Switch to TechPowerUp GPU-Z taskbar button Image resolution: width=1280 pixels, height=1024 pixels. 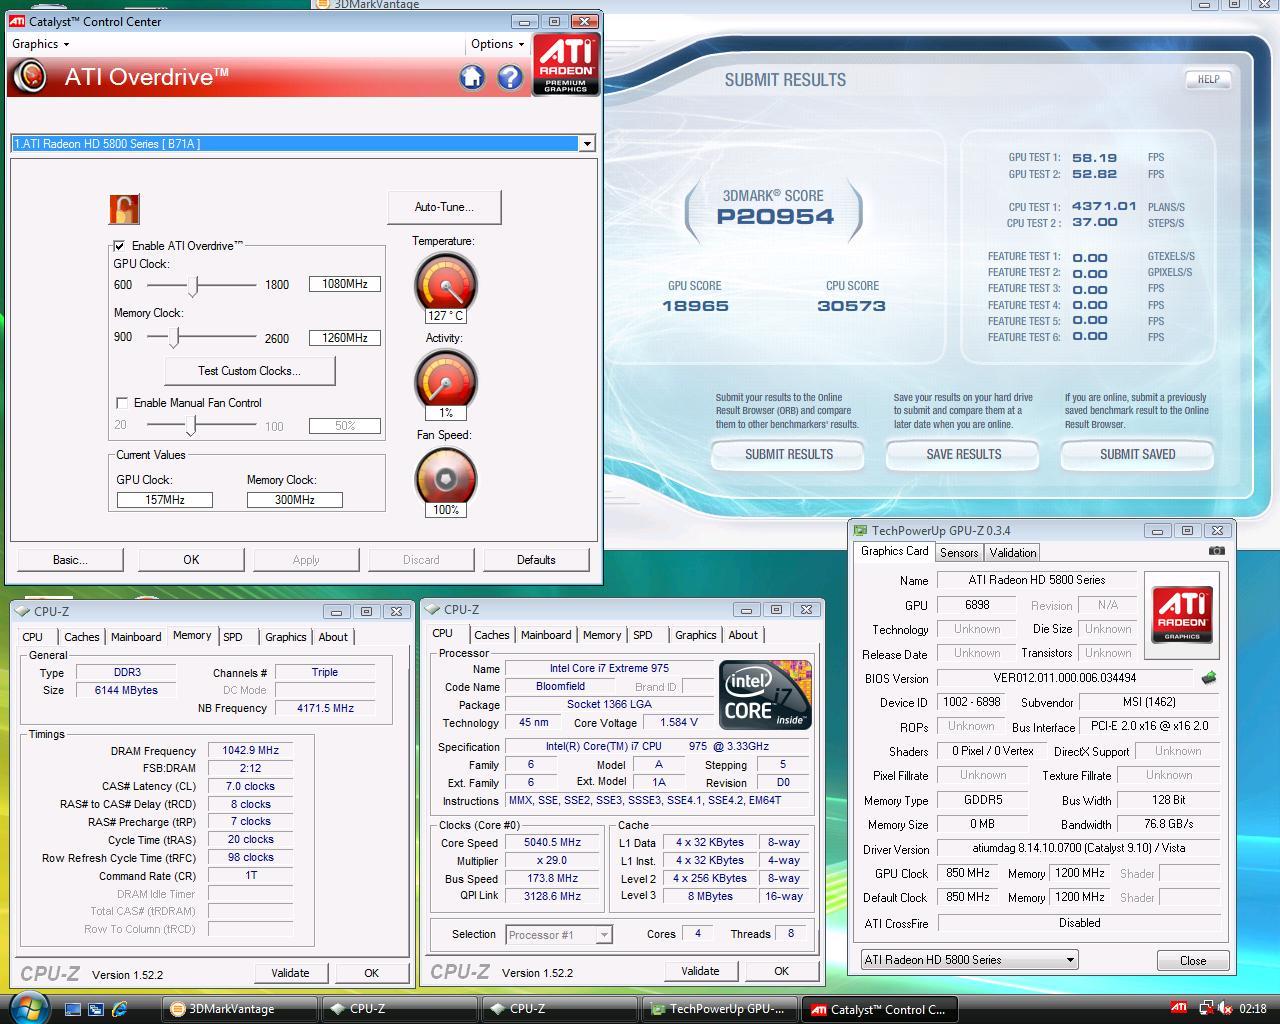coord(720,1009)
